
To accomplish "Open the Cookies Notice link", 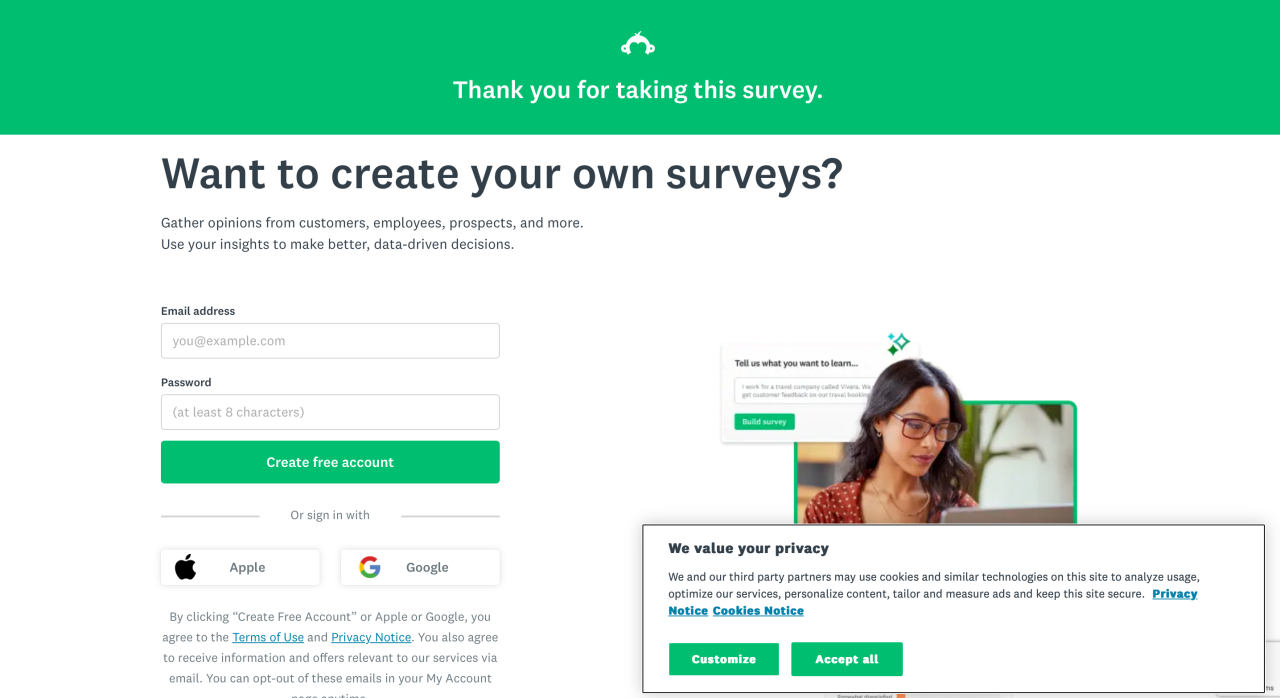I will 758,611.
